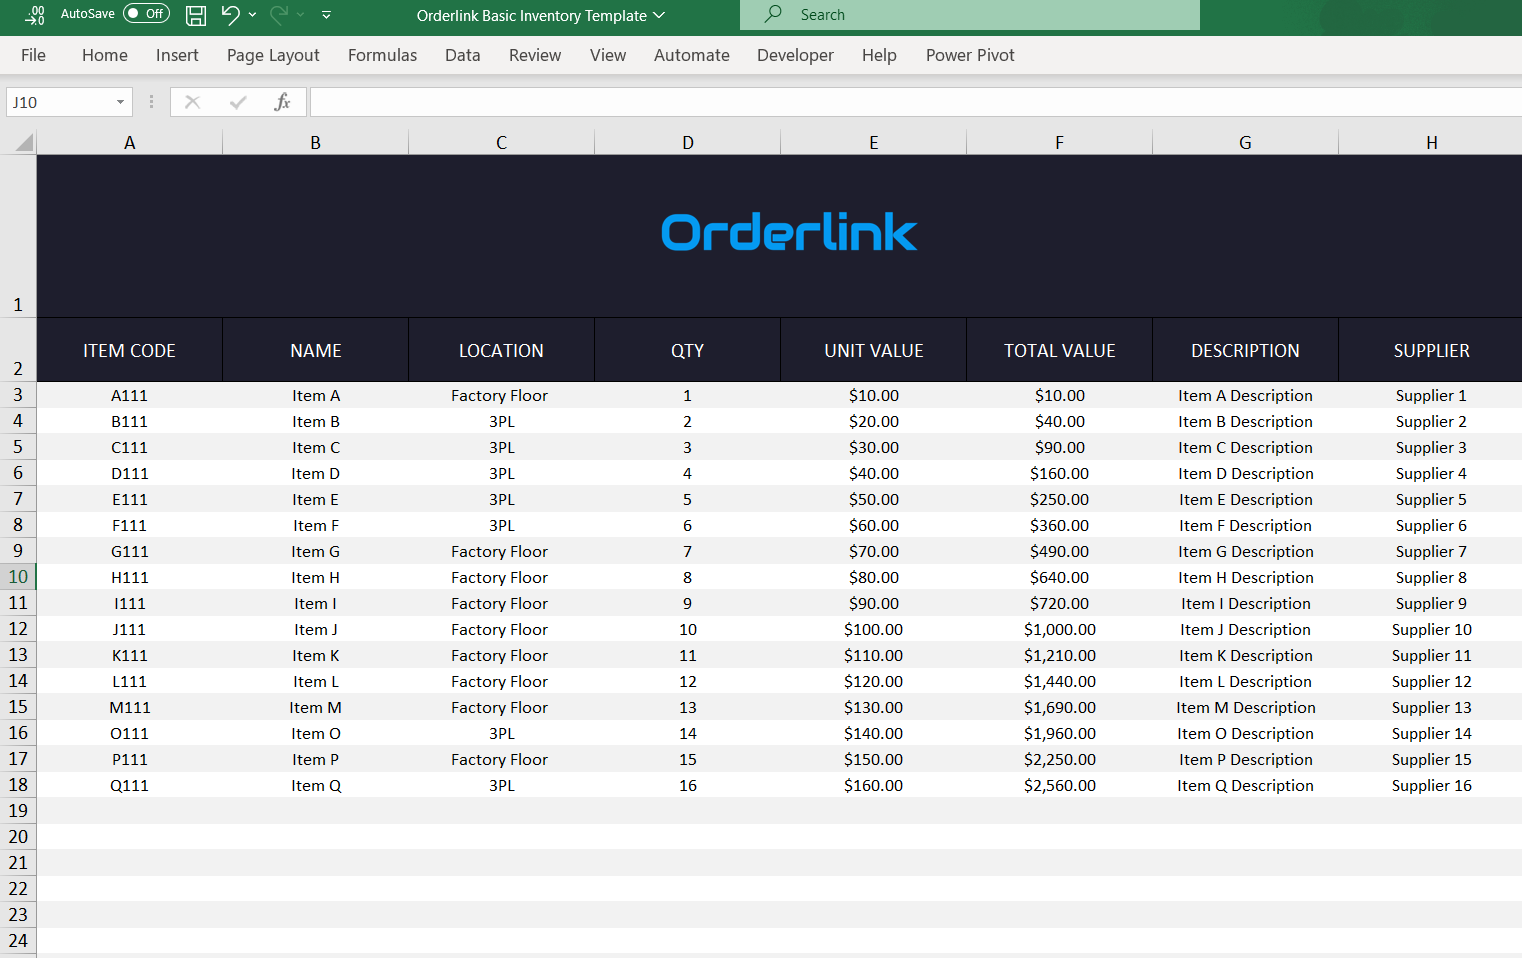Select the Q111 item code cell

tap(129, 785)
